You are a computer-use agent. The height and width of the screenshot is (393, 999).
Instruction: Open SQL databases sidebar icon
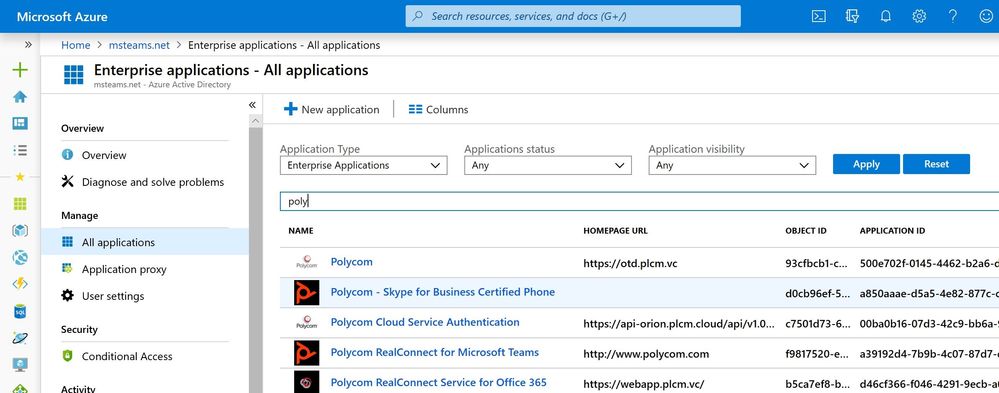point(20,311)
